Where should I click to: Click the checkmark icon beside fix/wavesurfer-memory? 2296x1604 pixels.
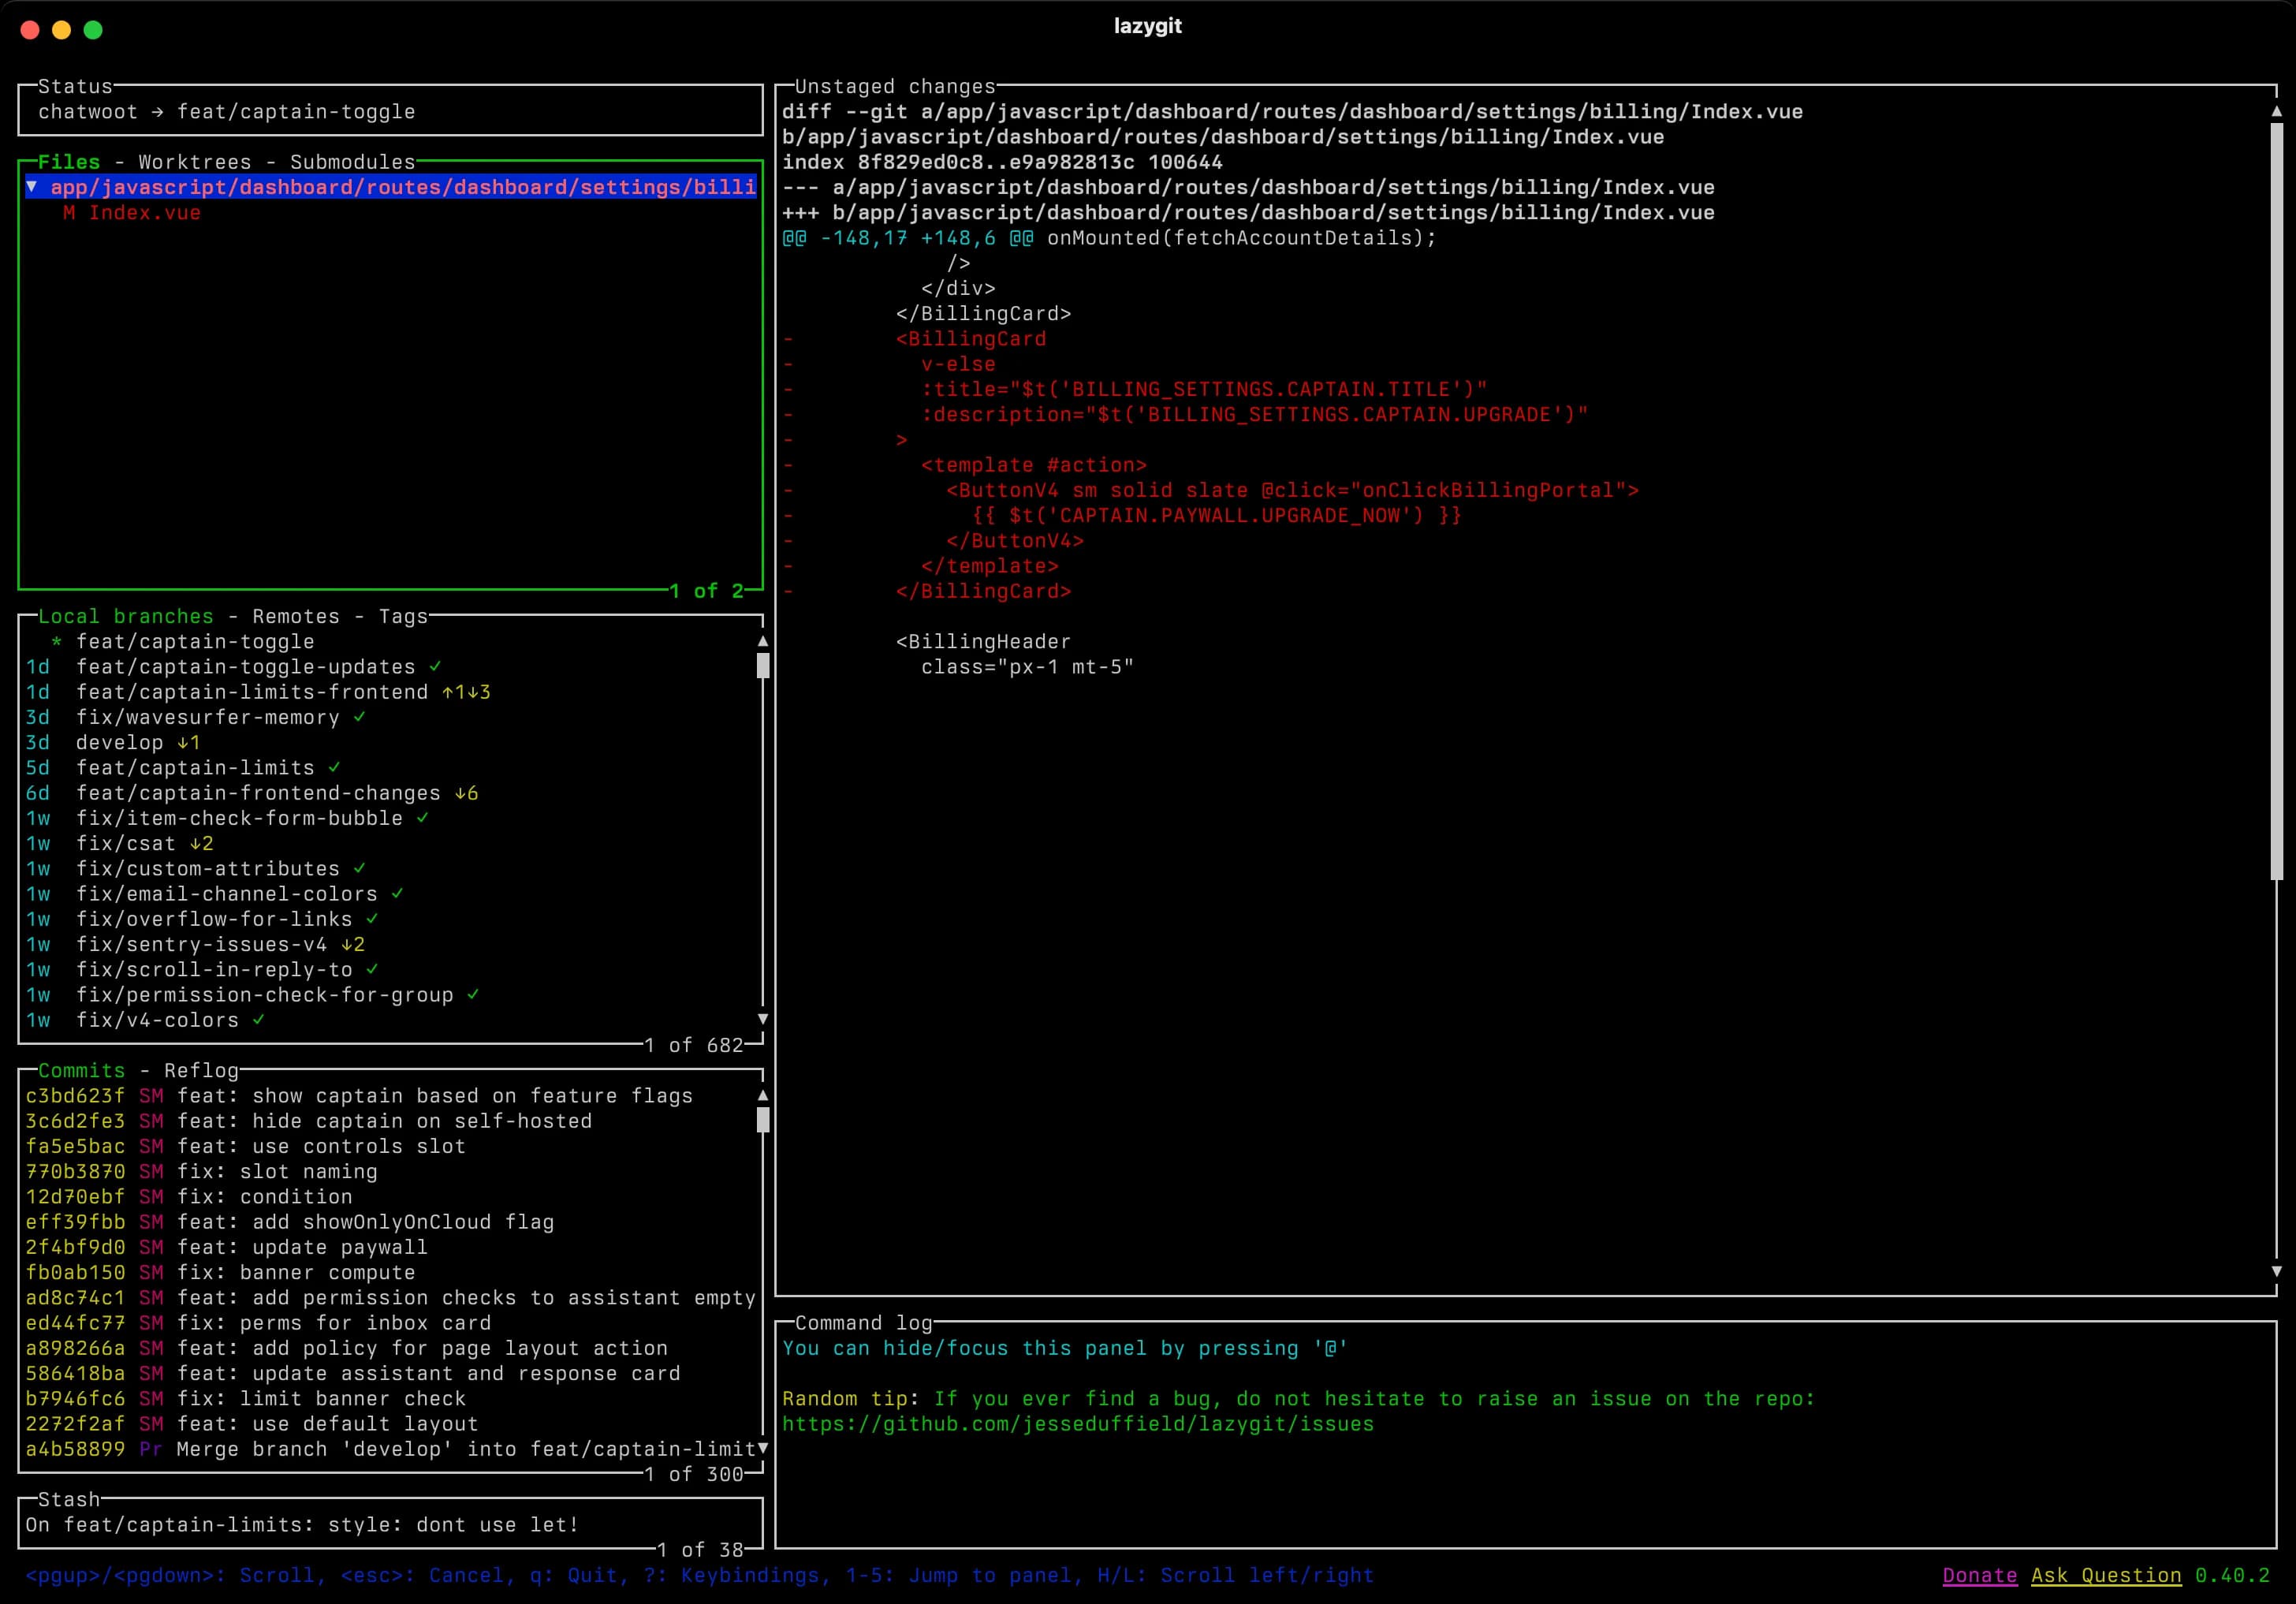(360, 717)
